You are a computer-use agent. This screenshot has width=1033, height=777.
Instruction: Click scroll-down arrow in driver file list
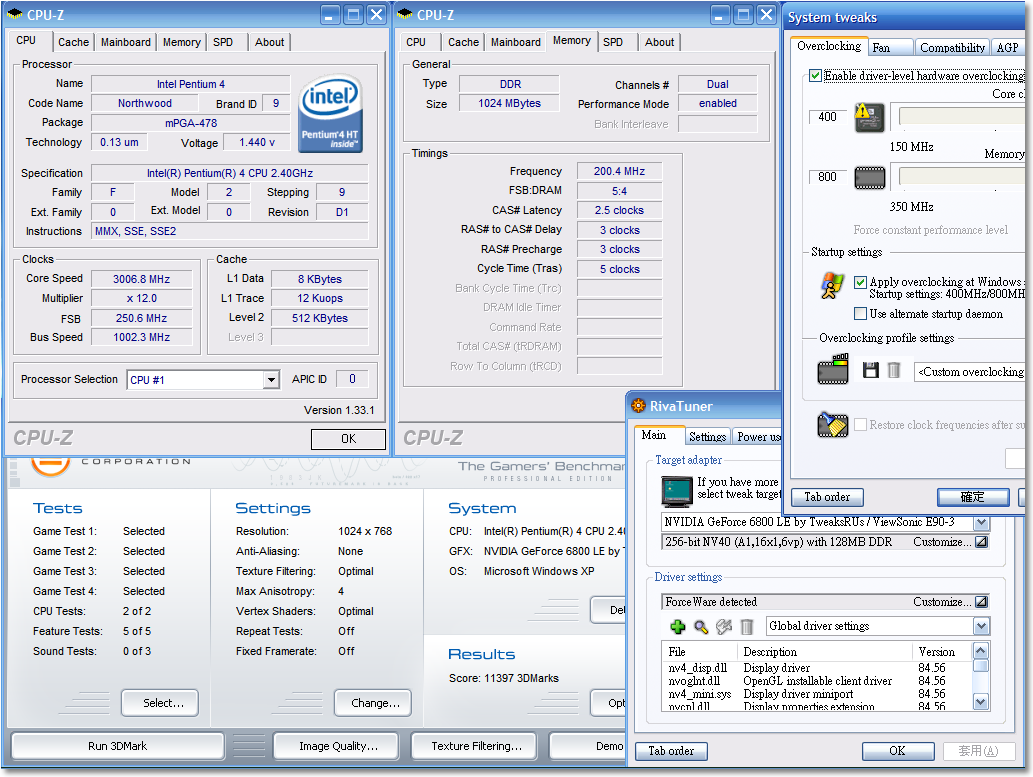pyautogui.click(x=980, y=702)
